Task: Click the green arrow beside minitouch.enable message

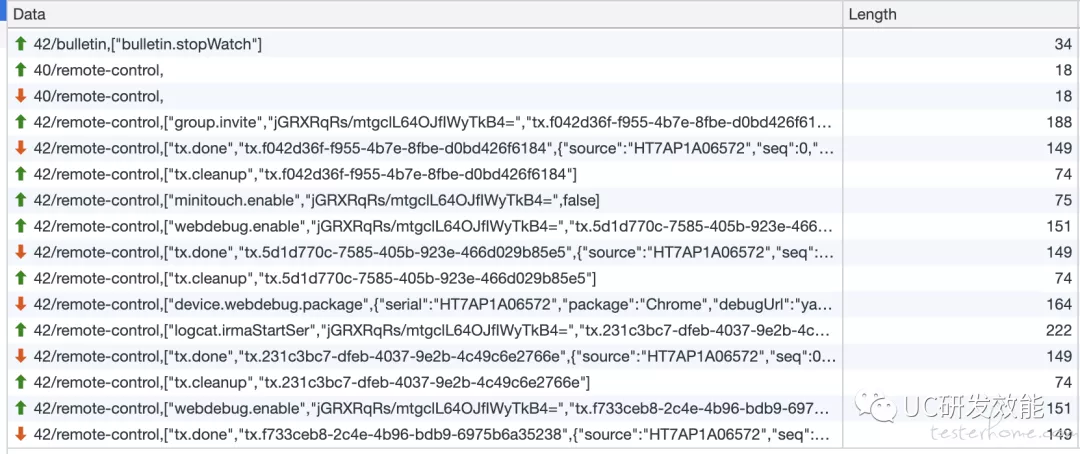Action: (21, 200)
